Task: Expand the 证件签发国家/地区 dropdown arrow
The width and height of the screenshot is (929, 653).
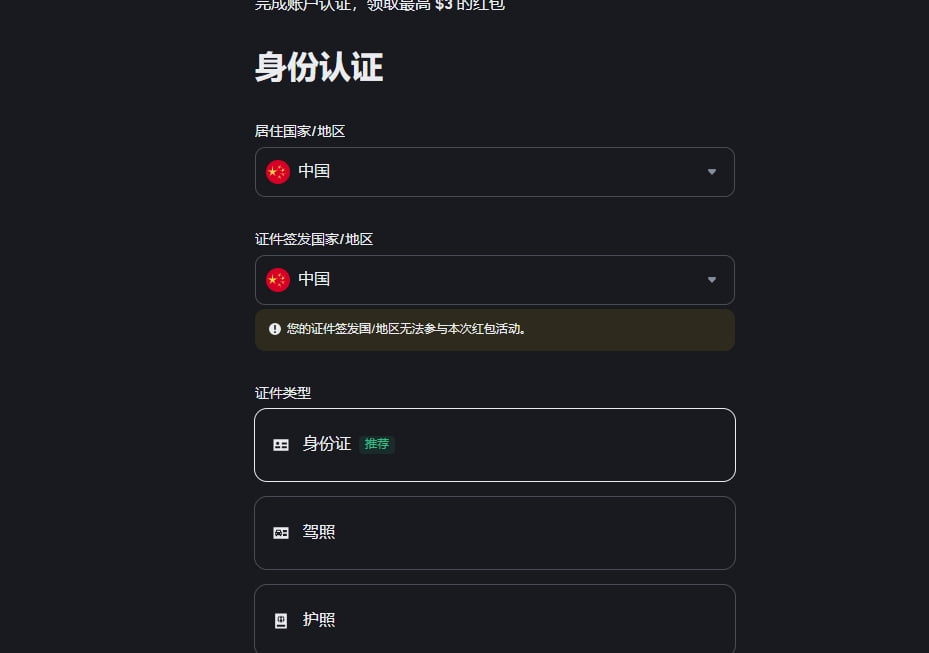Action: pos(711,279)
